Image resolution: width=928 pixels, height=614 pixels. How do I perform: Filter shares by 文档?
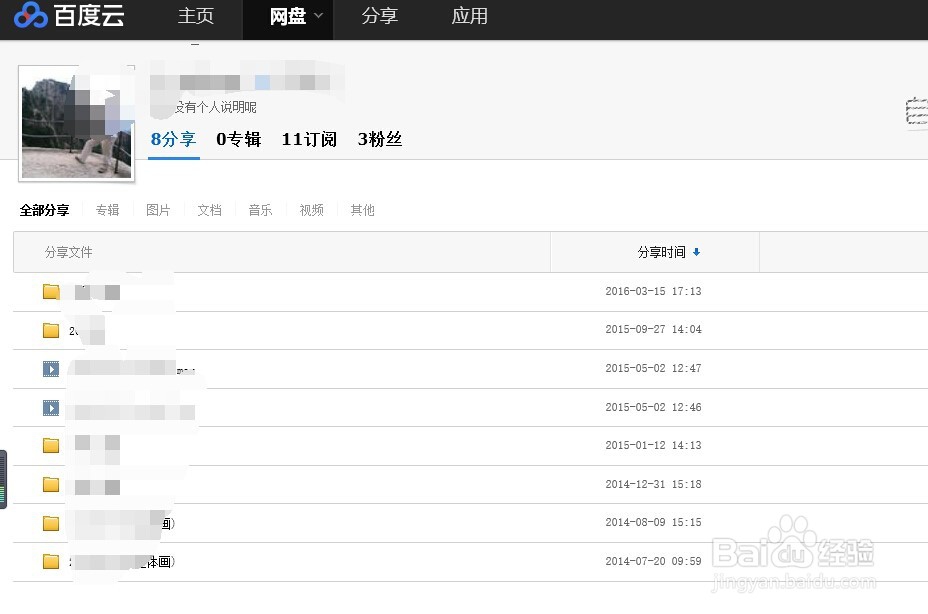coord(210,210)
